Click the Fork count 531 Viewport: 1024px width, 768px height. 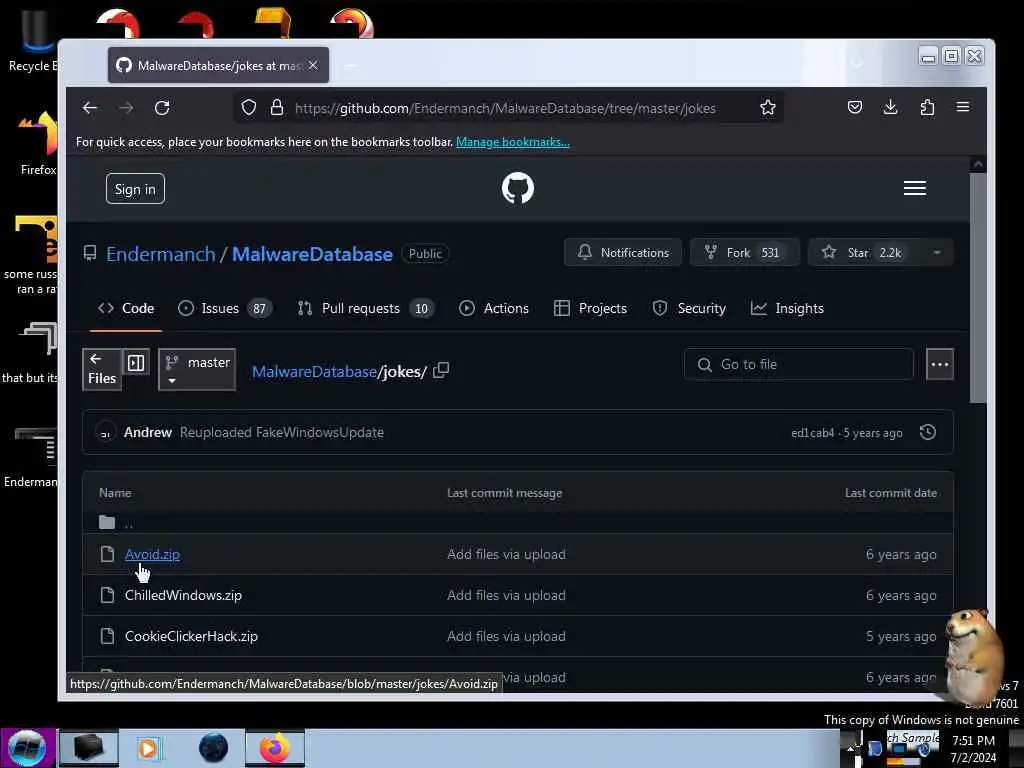[x=770, y=253]
